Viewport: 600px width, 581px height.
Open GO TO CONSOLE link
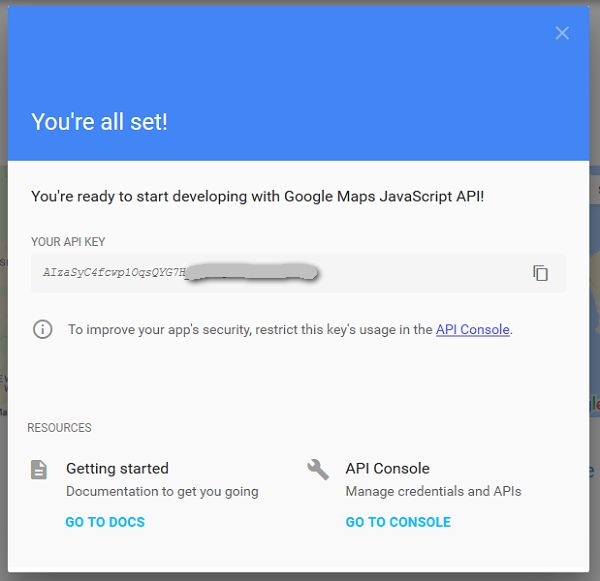398,522
